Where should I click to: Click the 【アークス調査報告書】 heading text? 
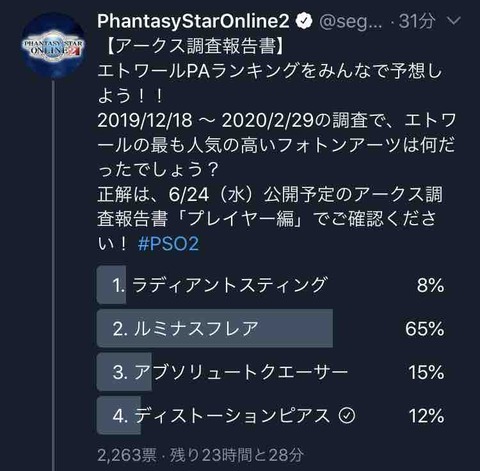click(x=193, y=46)
